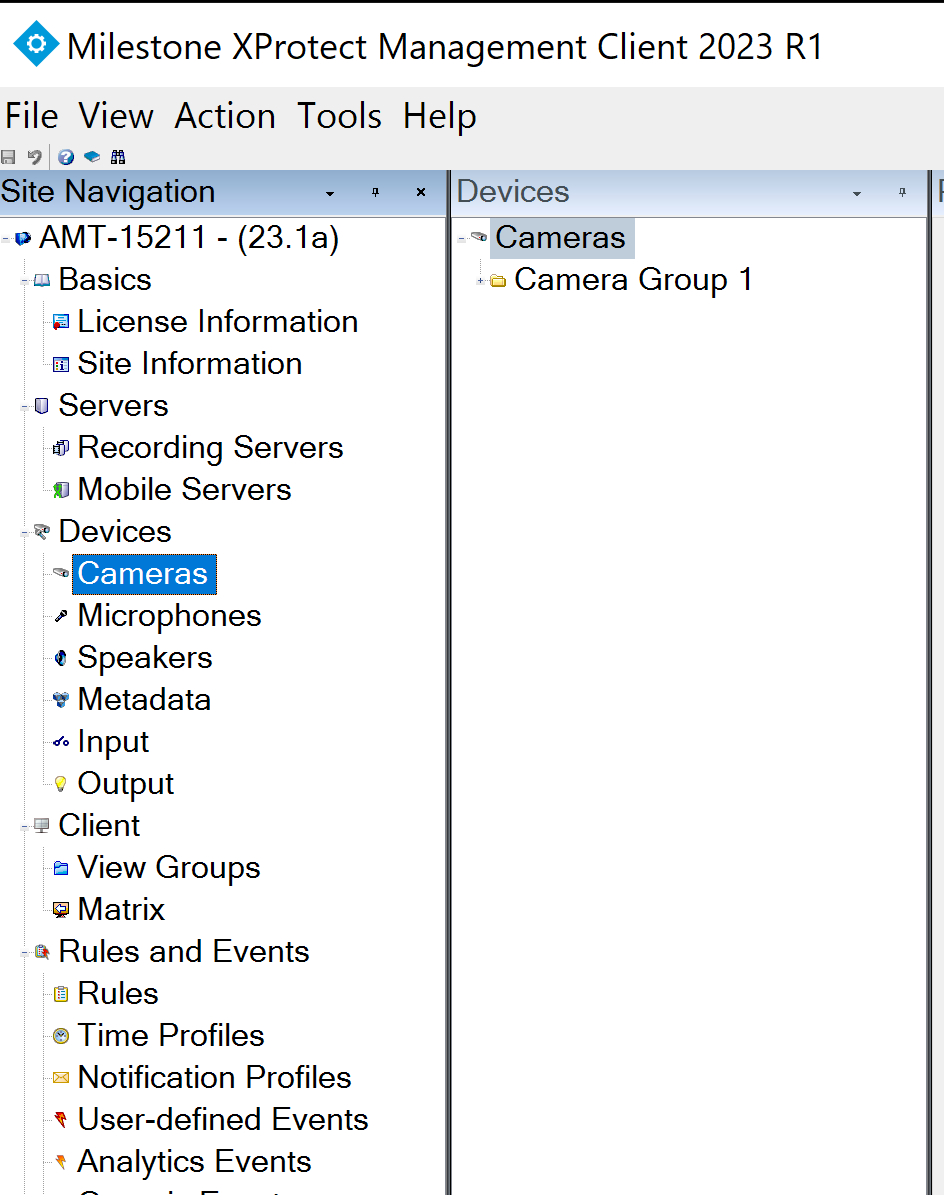This screenshot has height=1195, width=944.
Task: Click the Output lightbulb icon
Action: point(62,784)
